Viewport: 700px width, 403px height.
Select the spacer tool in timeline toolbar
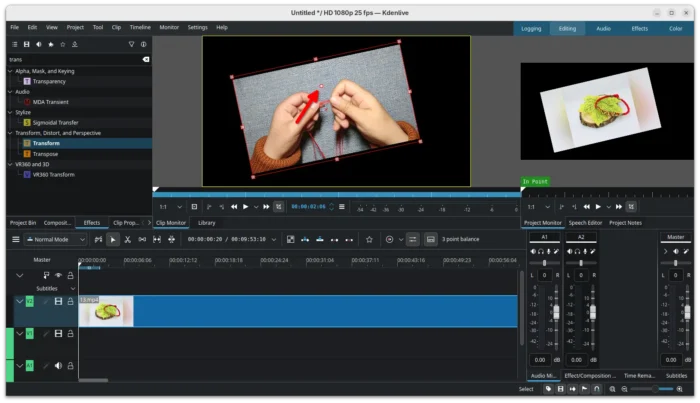143,239
